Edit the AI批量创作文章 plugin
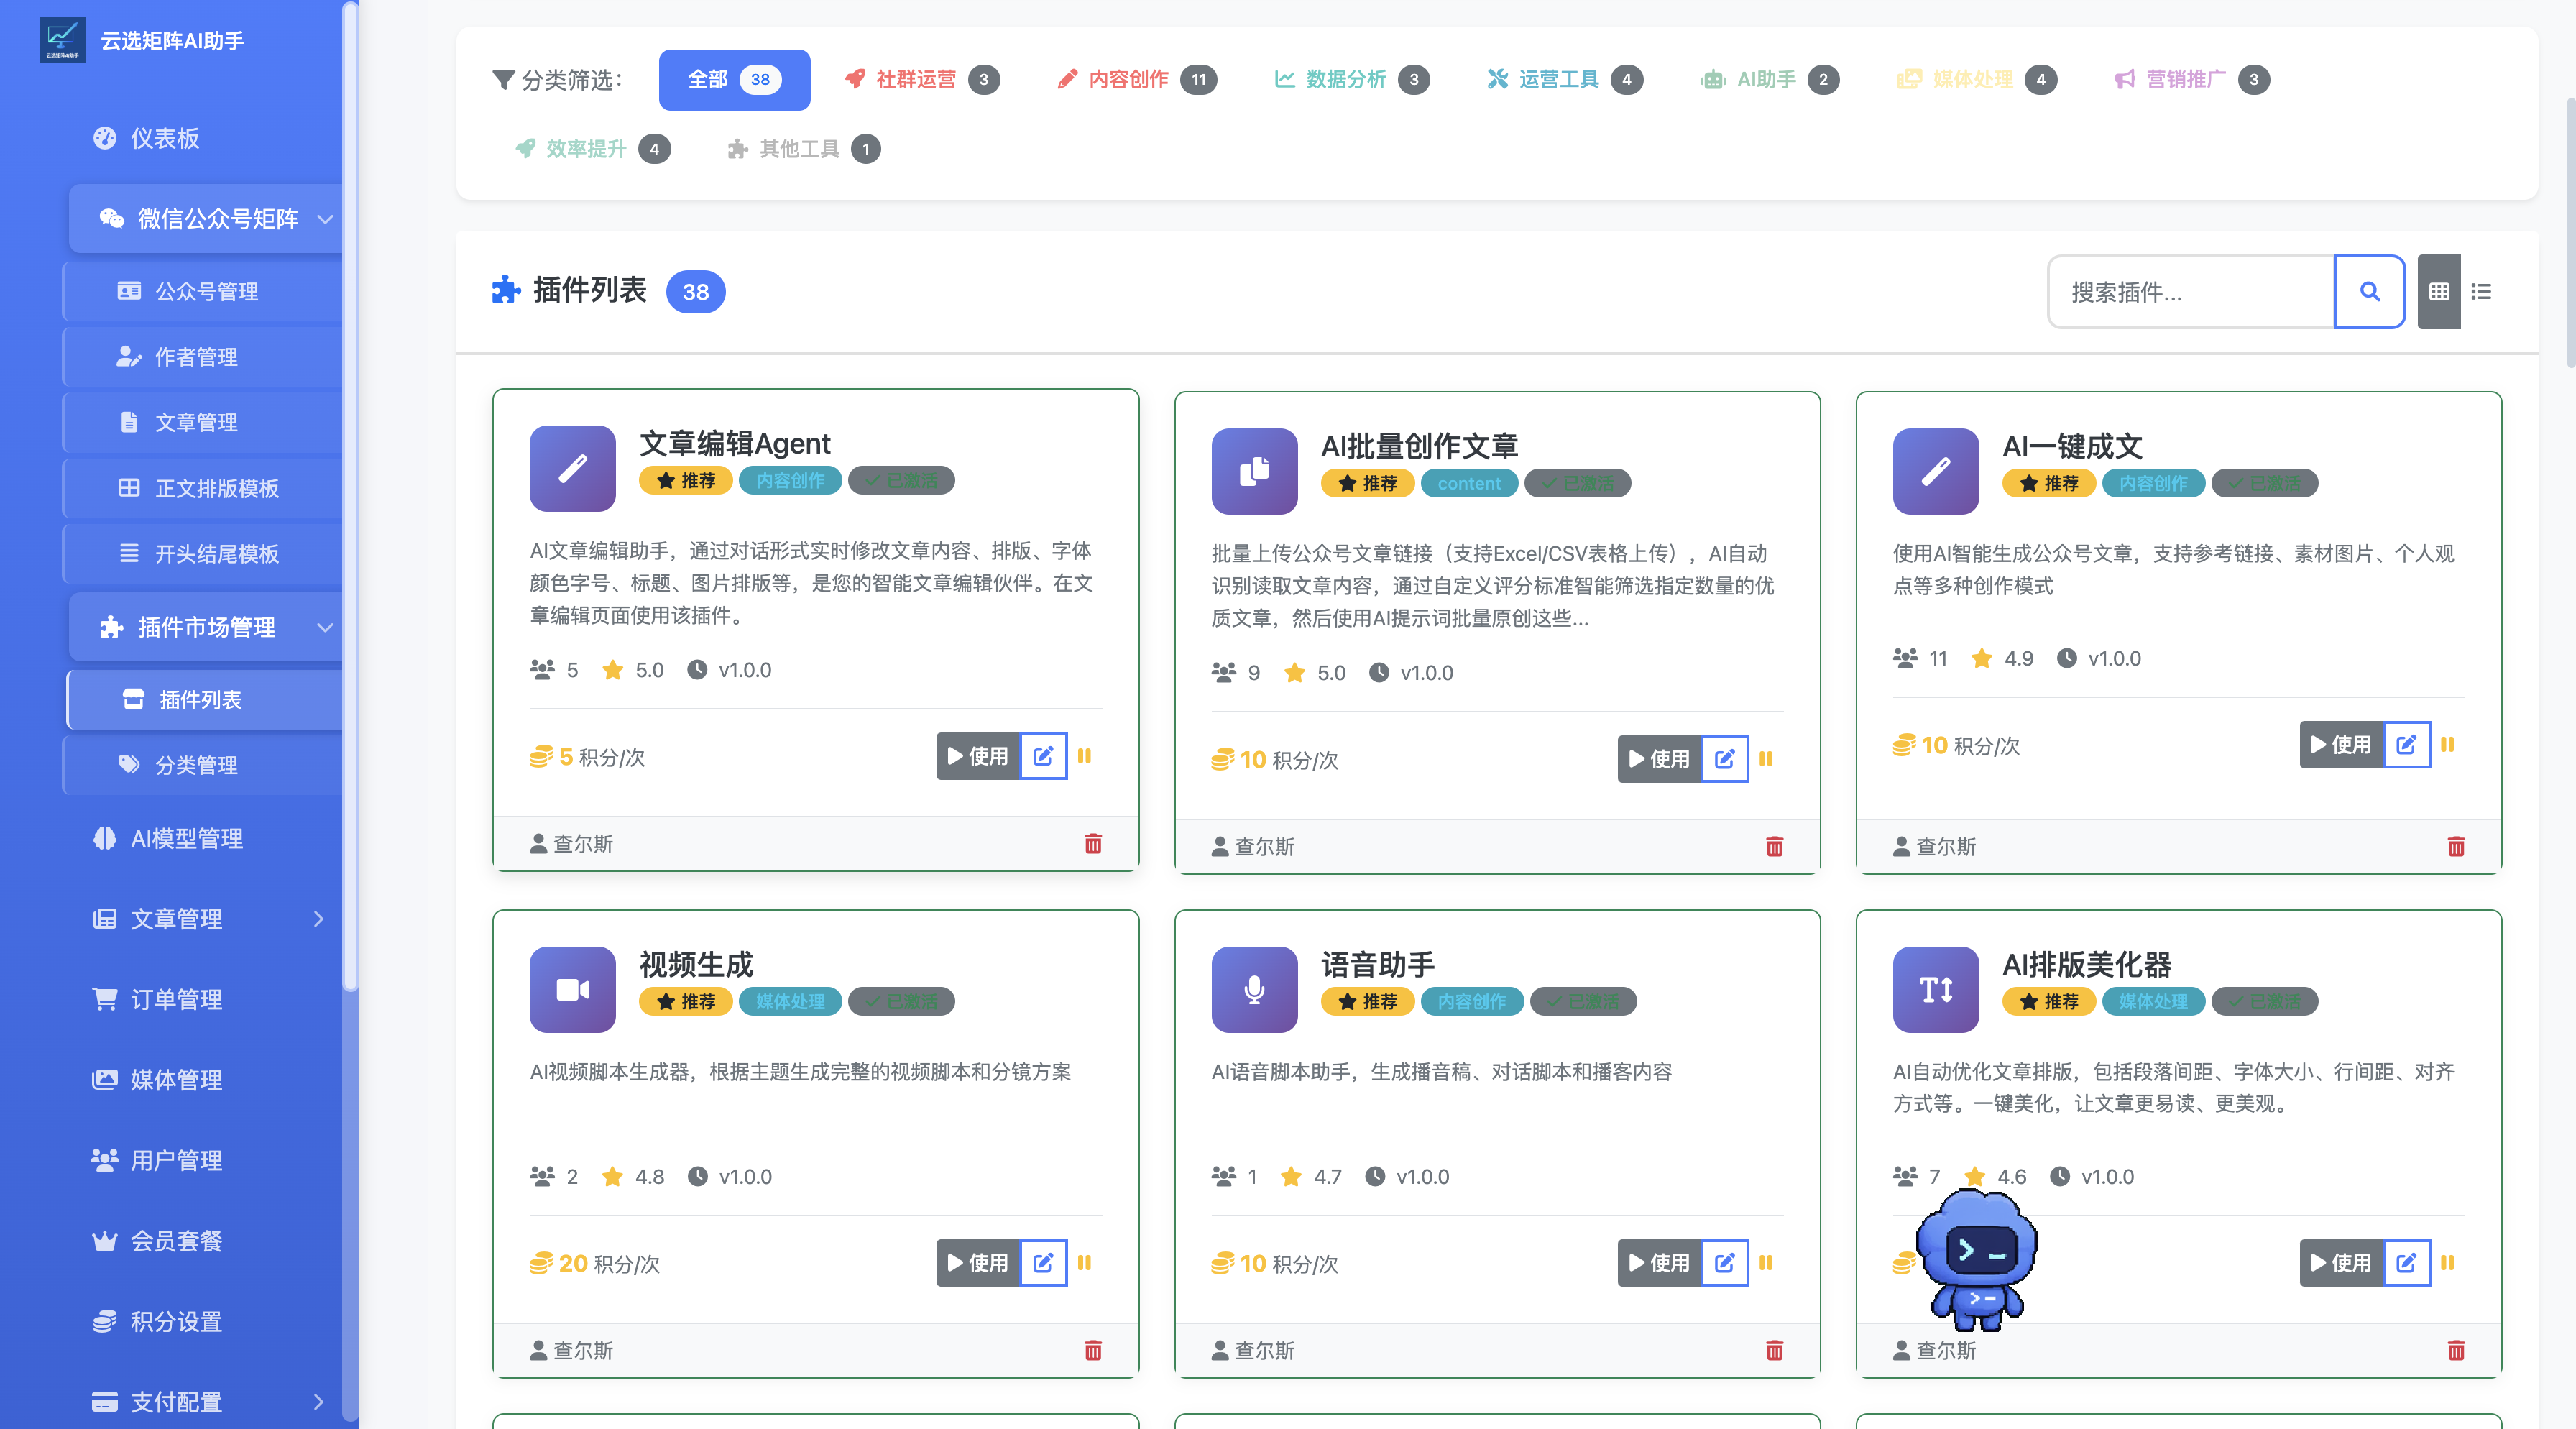 (1725, 759)
